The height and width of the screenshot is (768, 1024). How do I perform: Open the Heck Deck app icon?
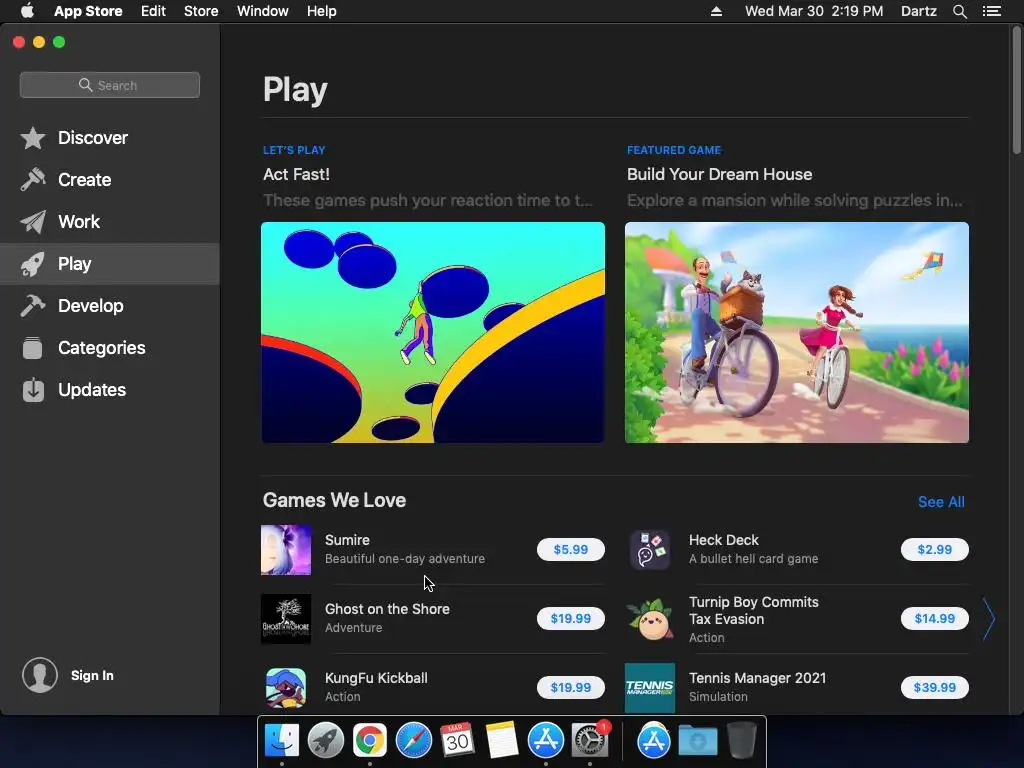coord(650,550)
